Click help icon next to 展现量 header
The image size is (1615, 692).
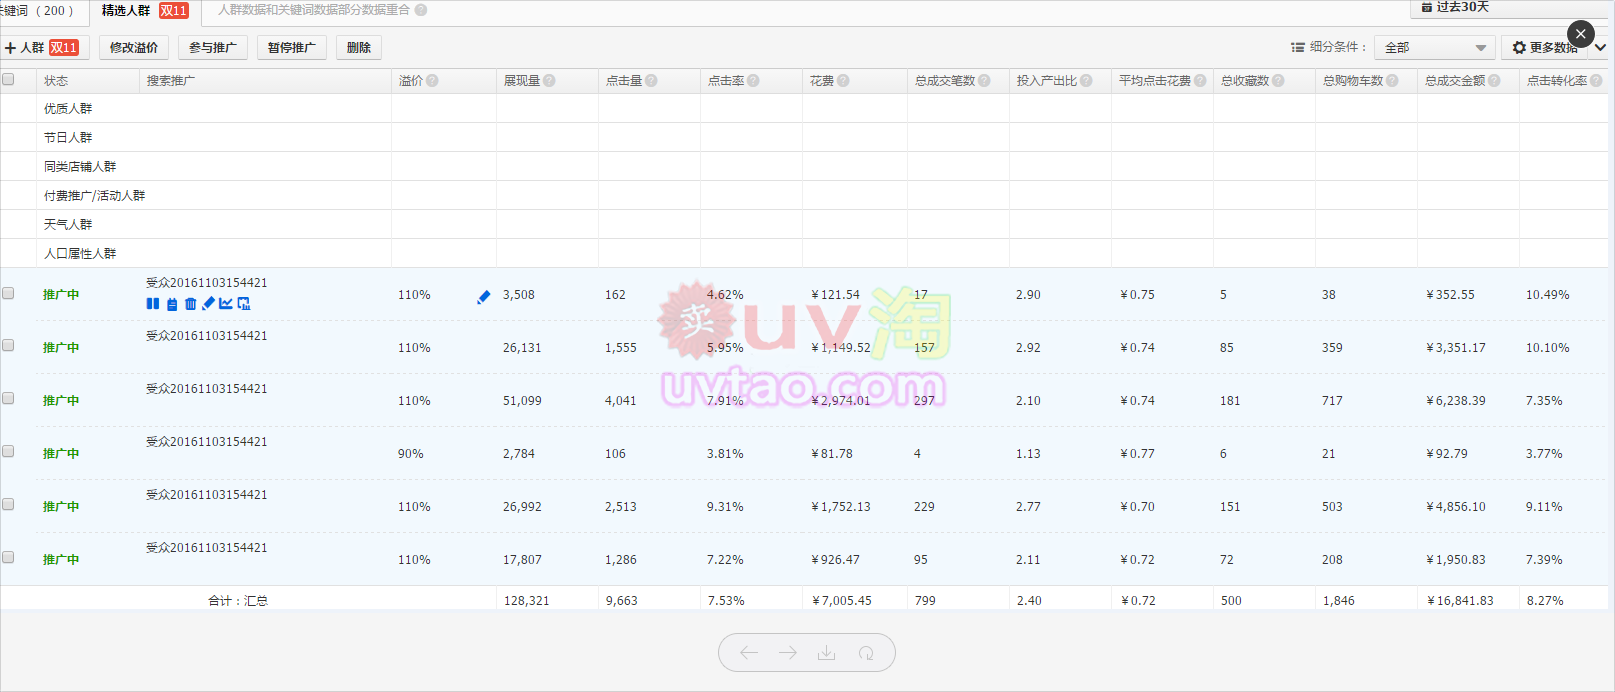pyautogui.click(x=549, y=81)
